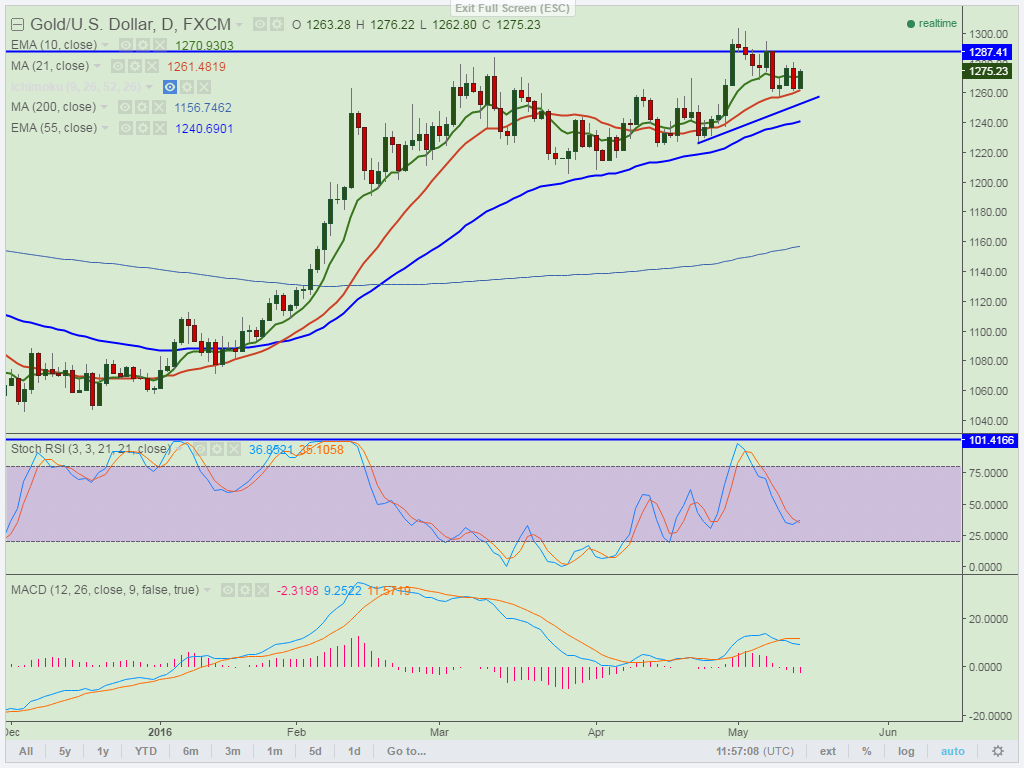Click the Stoch RSI (3, 3, 21, 21, close) title
The image size is (1024, 768).
click(x=91, y=449)
